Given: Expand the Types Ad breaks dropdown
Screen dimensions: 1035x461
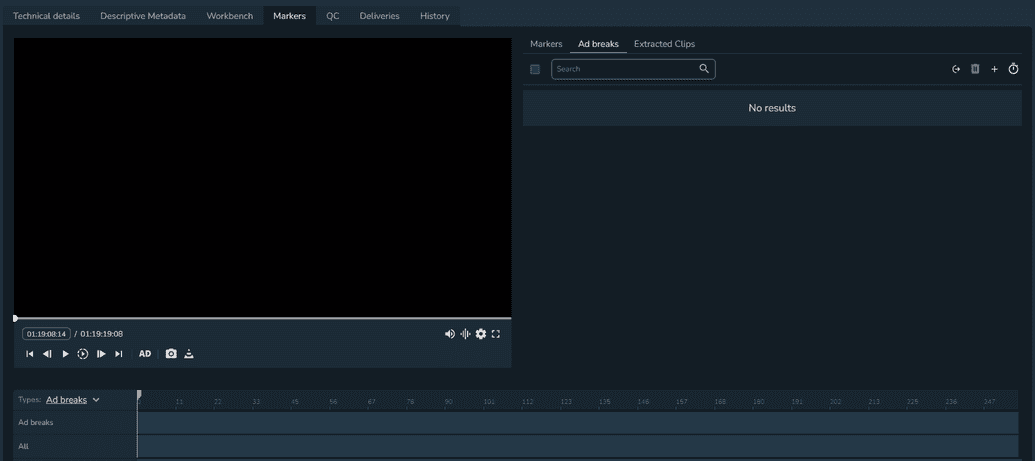Looking at the screenshot, I should 73,400.
